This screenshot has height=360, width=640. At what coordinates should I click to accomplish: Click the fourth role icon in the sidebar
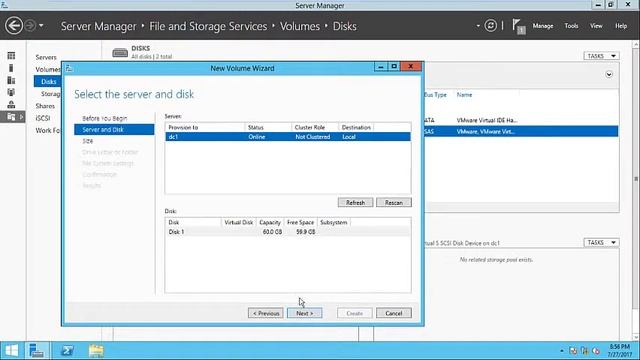[11, 92]
